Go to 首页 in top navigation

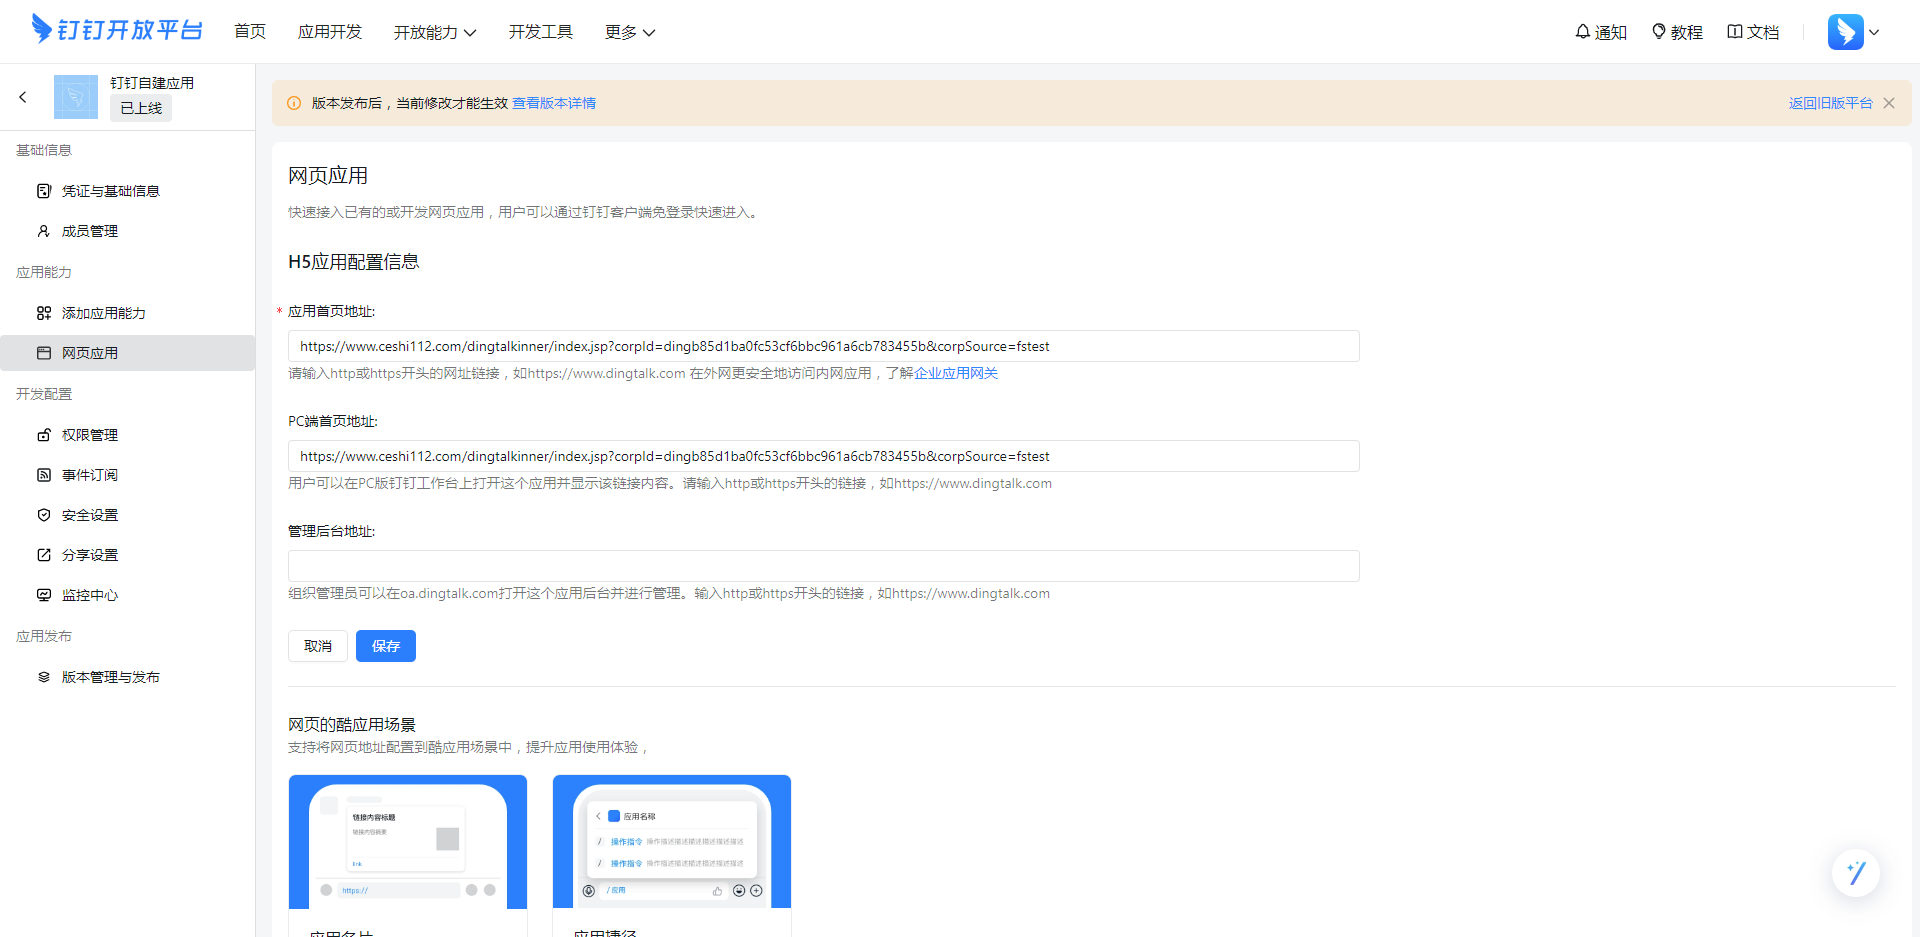pos(250,32)
